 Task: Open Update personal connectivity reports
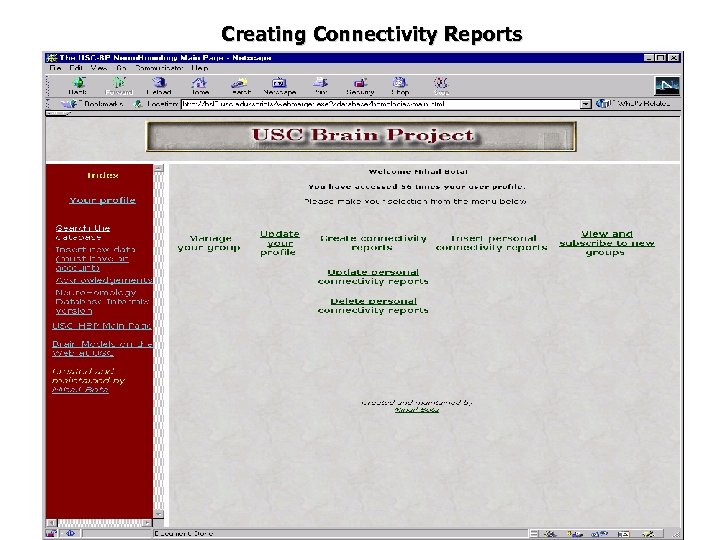(373, 276)
